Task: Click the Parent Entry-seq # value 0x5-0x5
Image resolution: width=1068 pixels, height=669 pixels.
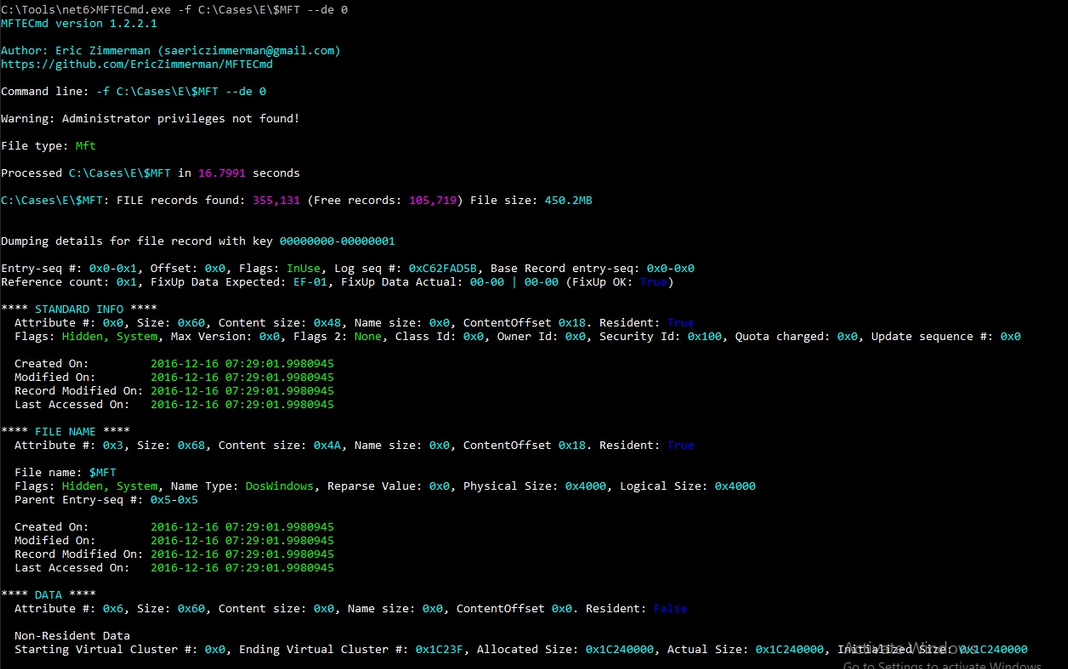Action: 174,499
